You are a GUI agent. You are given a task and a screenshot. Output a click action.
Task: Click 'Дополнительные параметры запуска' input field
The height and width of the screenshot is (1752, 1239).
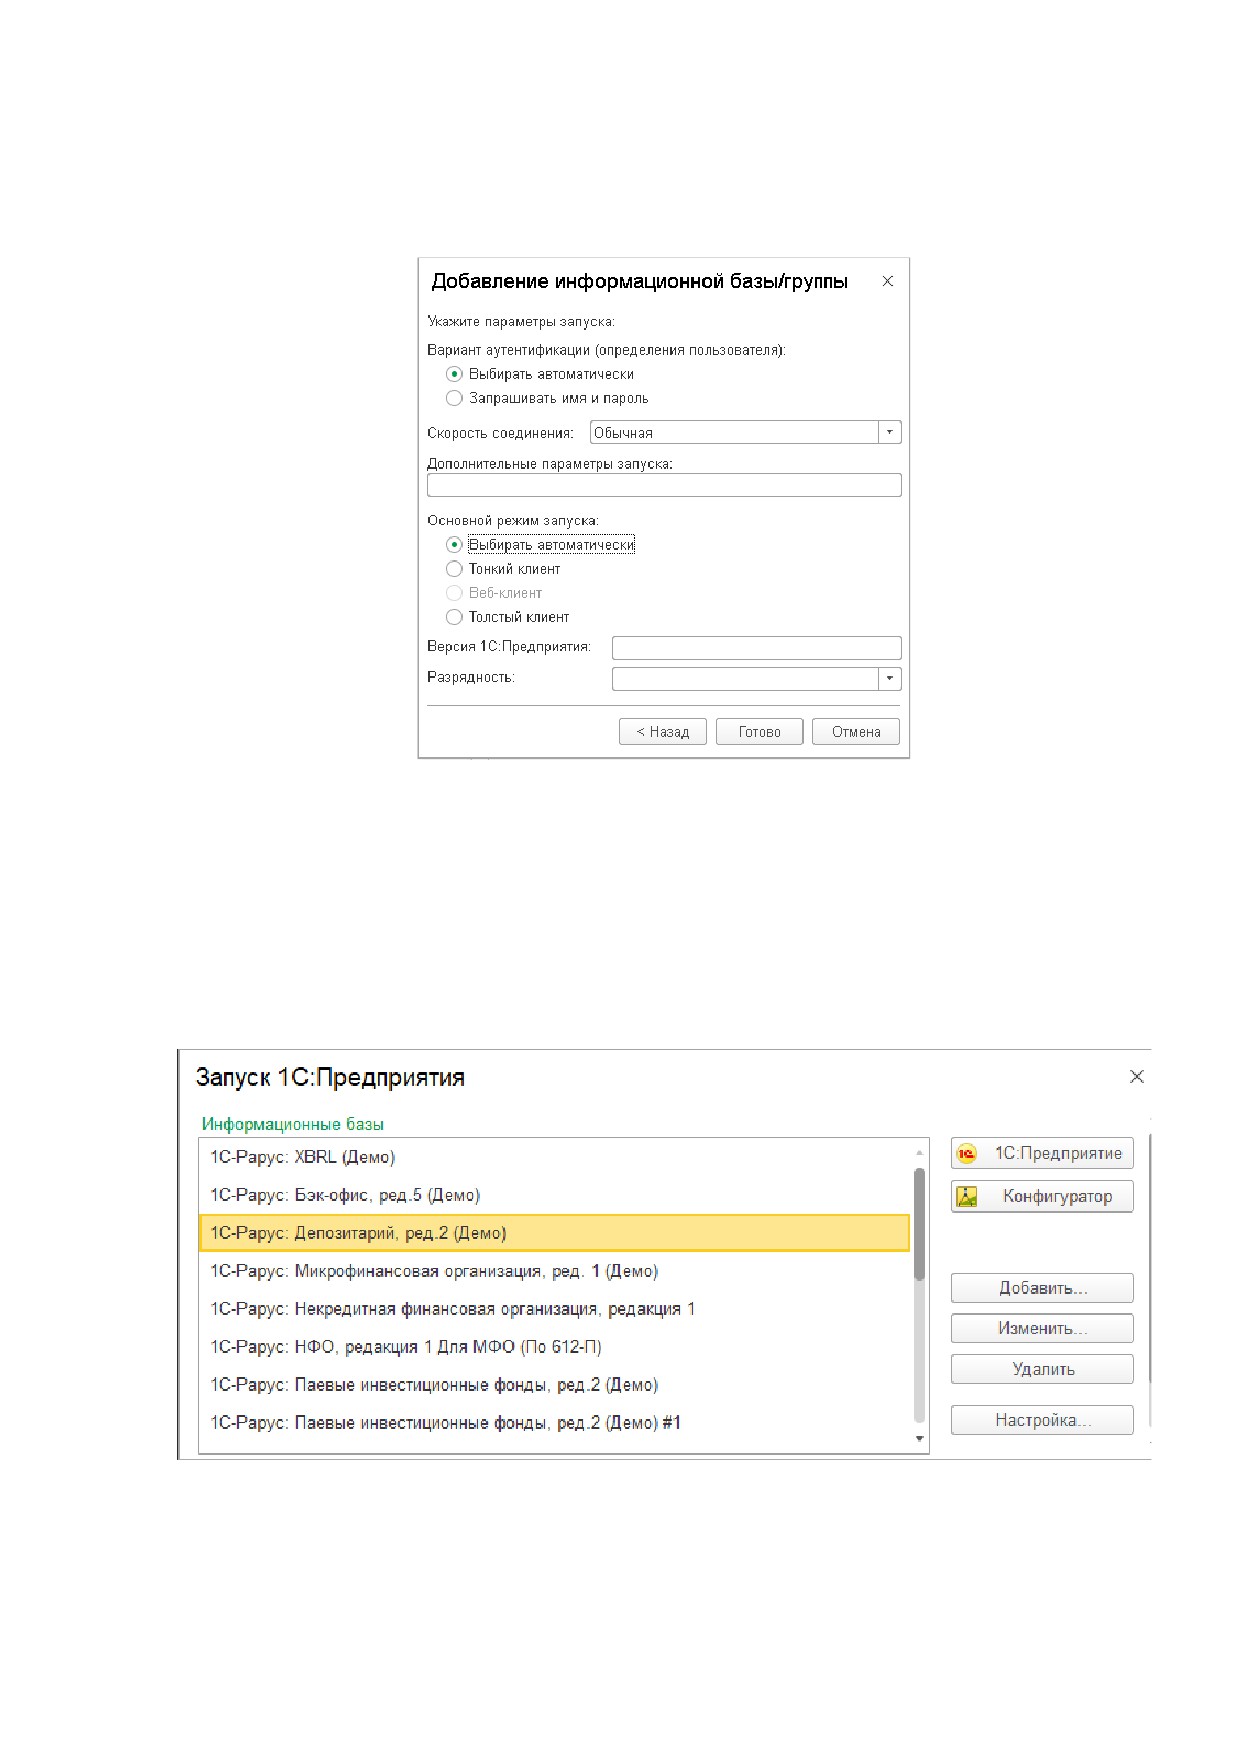click(x=664, y=485)
